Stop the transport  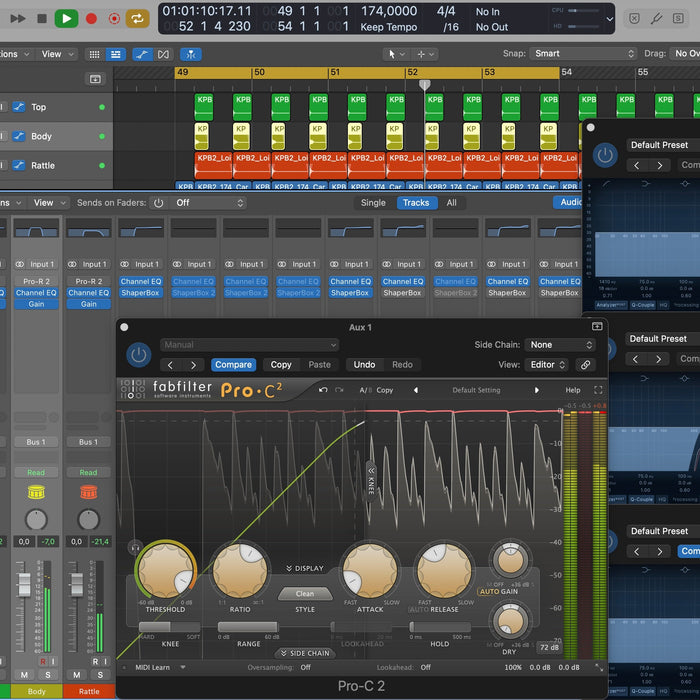pyautogui.click(x=42, y=18)
